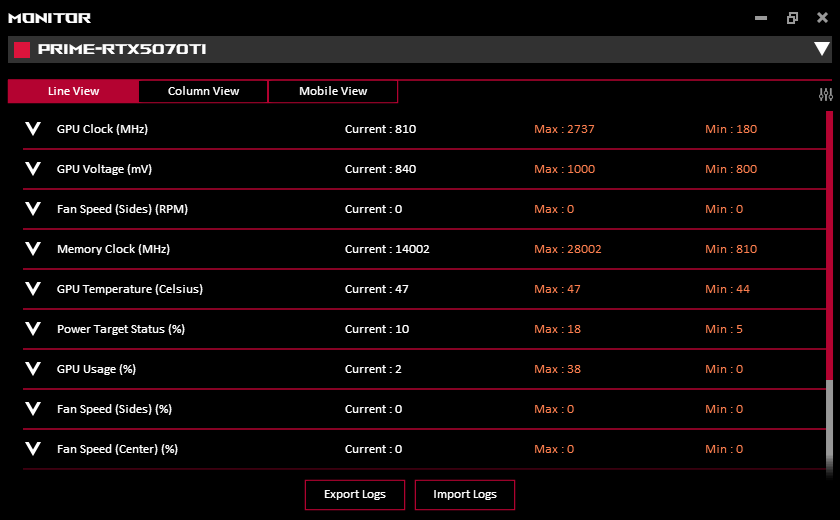Click the "Current : 47" temperature value
Screen dimensions: 840x520
[377, 289]
